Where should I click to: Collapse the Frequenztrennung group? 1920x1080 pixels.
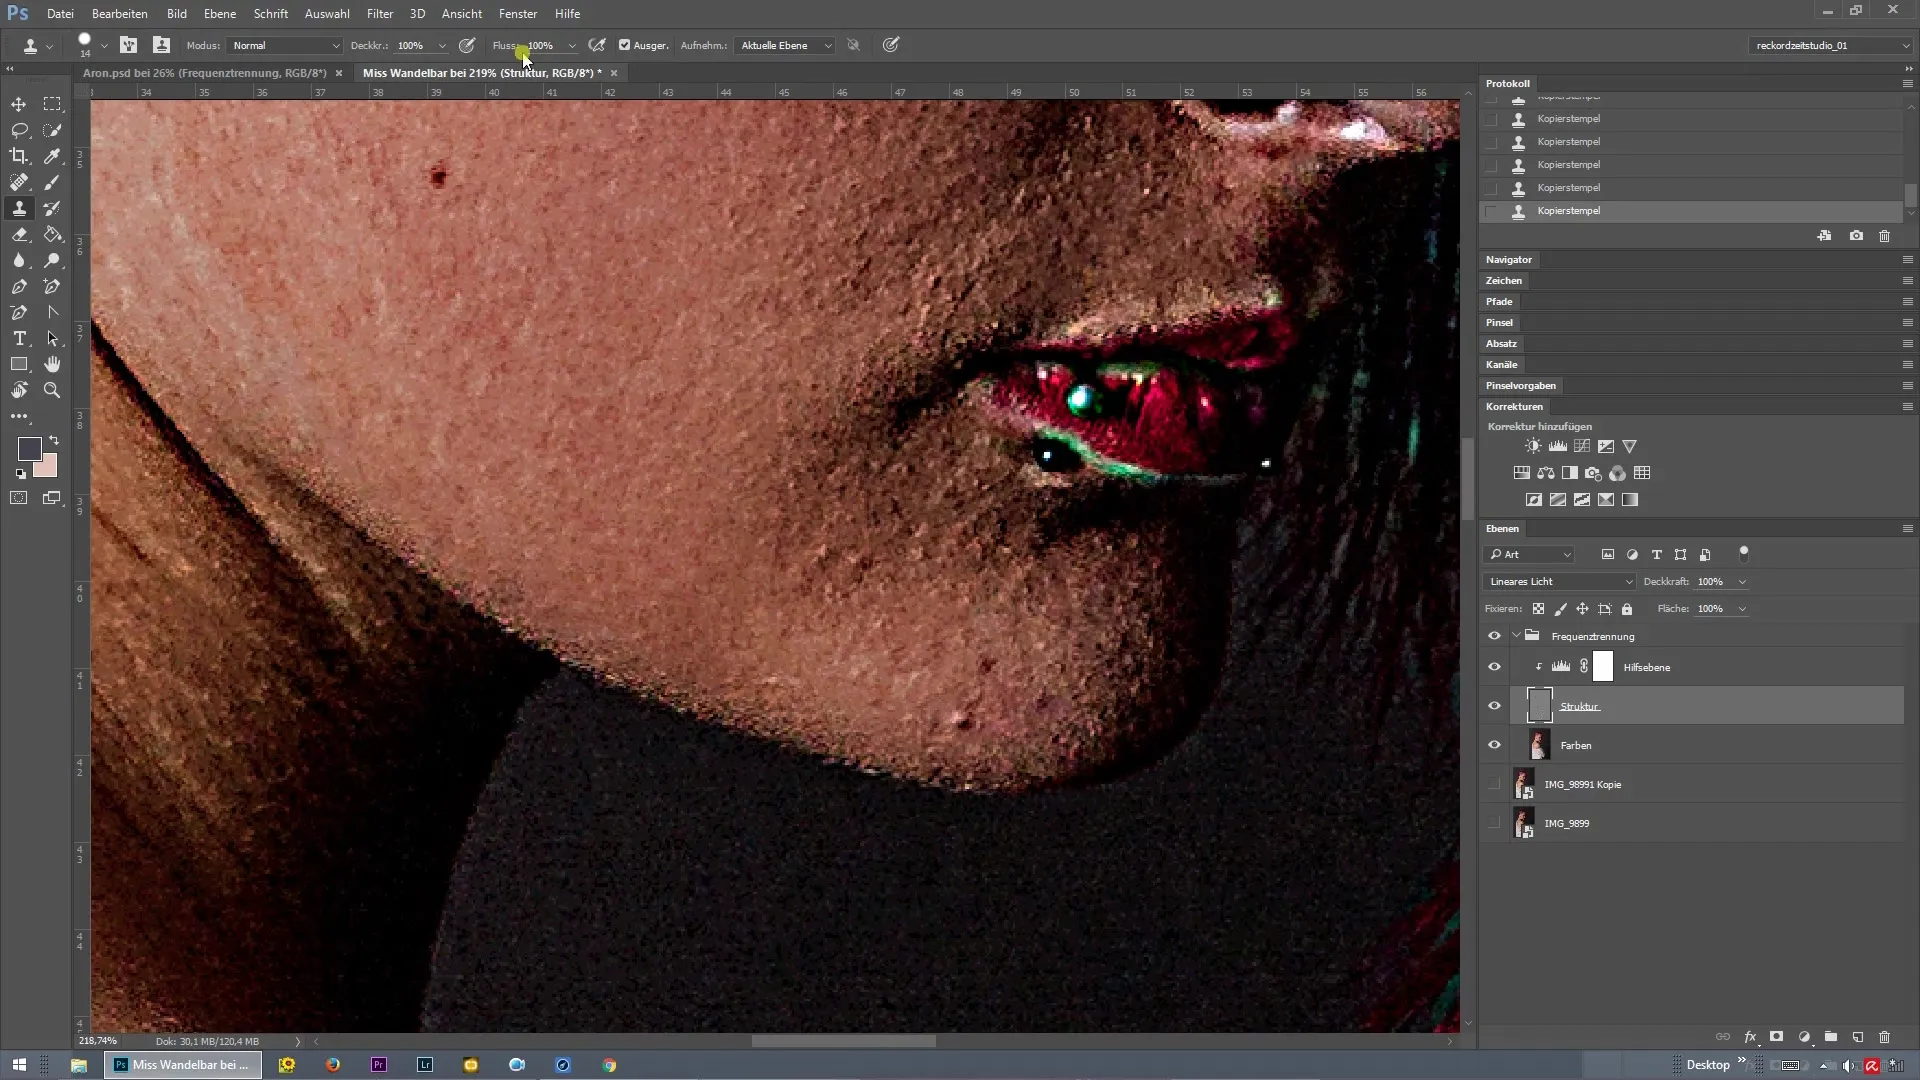tap(1517, 636)
